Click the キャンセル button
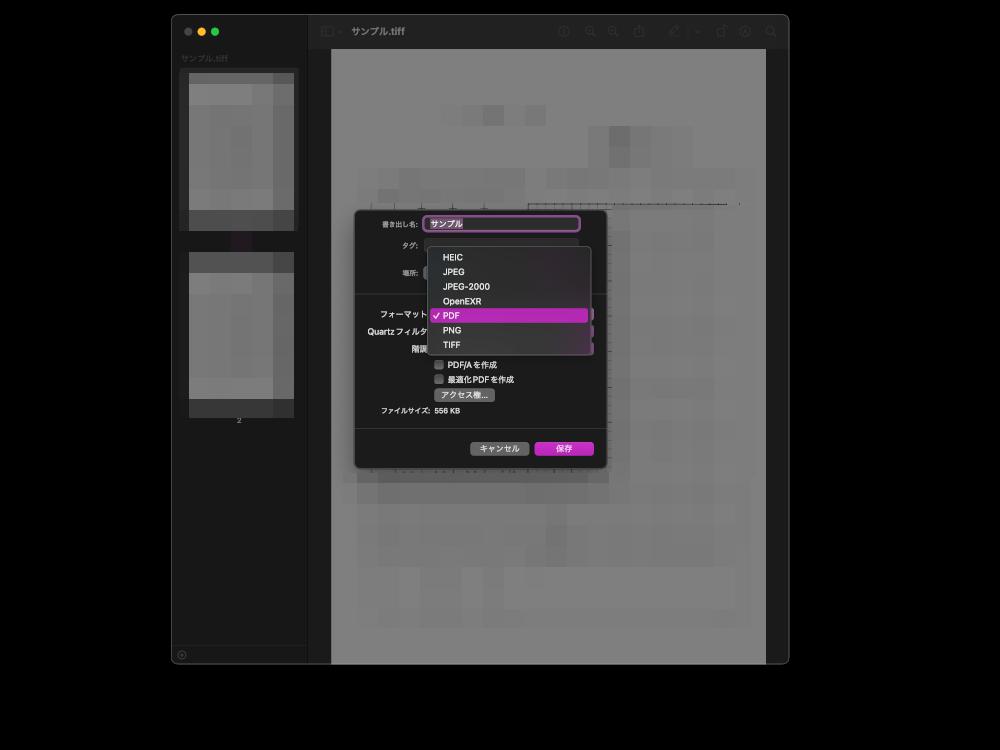The image size is (1000, 750). coord(499,449)
